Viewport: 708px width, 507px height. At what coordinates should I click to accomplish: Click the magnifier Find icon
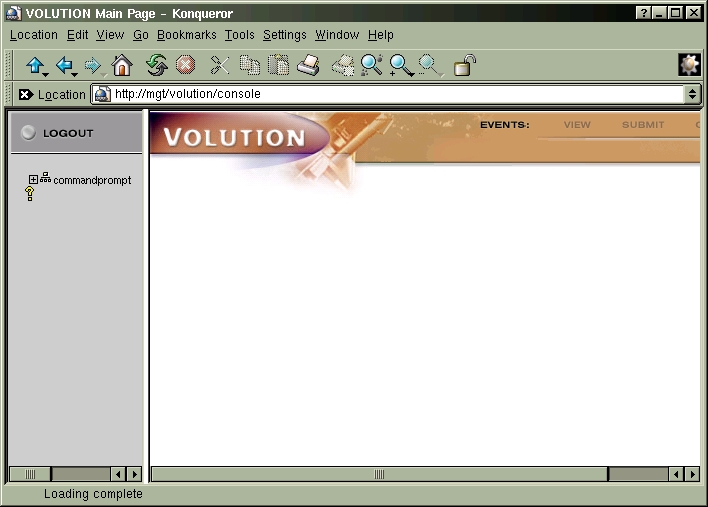371,66
